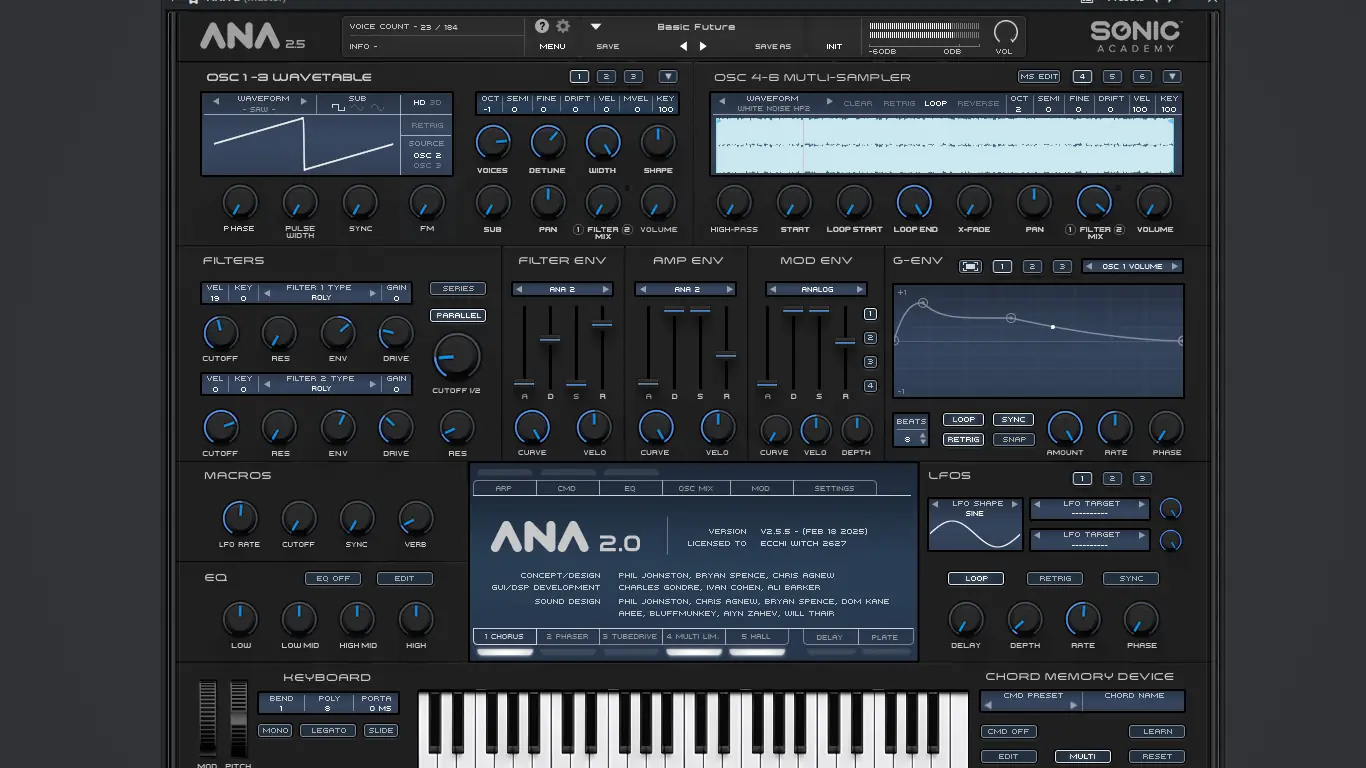Open Mod Env ANALOG selector

[x=816, y=289]
